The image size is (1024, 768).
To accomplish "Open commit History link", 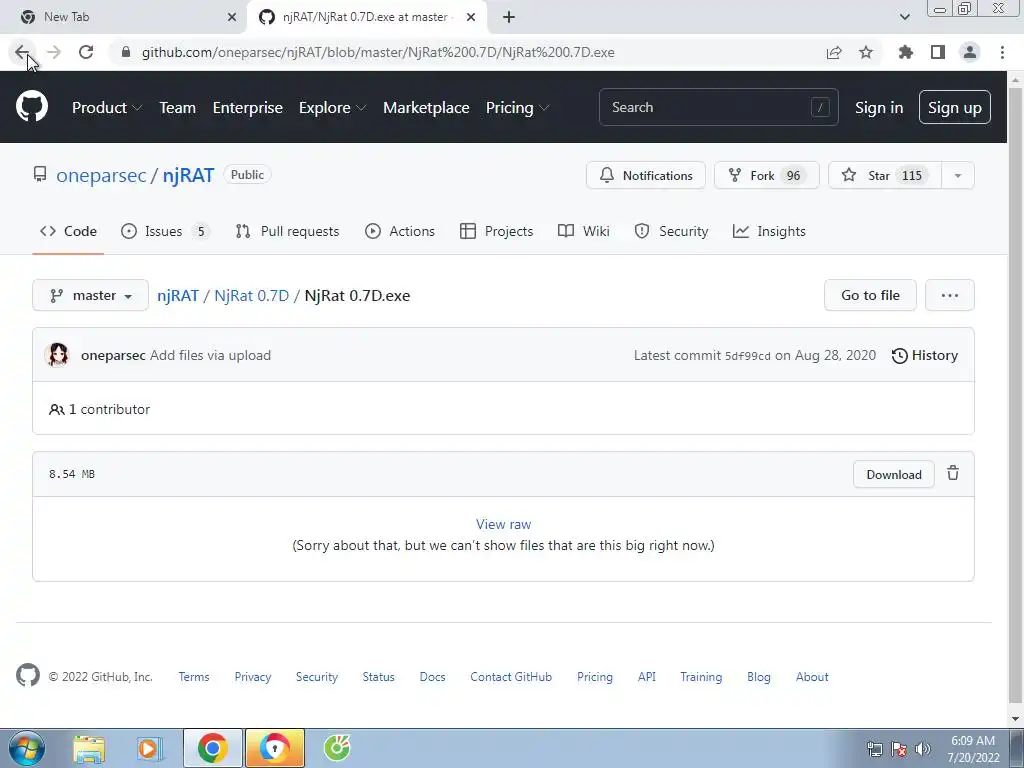I will pyautogui.click(x=925, y=355).
